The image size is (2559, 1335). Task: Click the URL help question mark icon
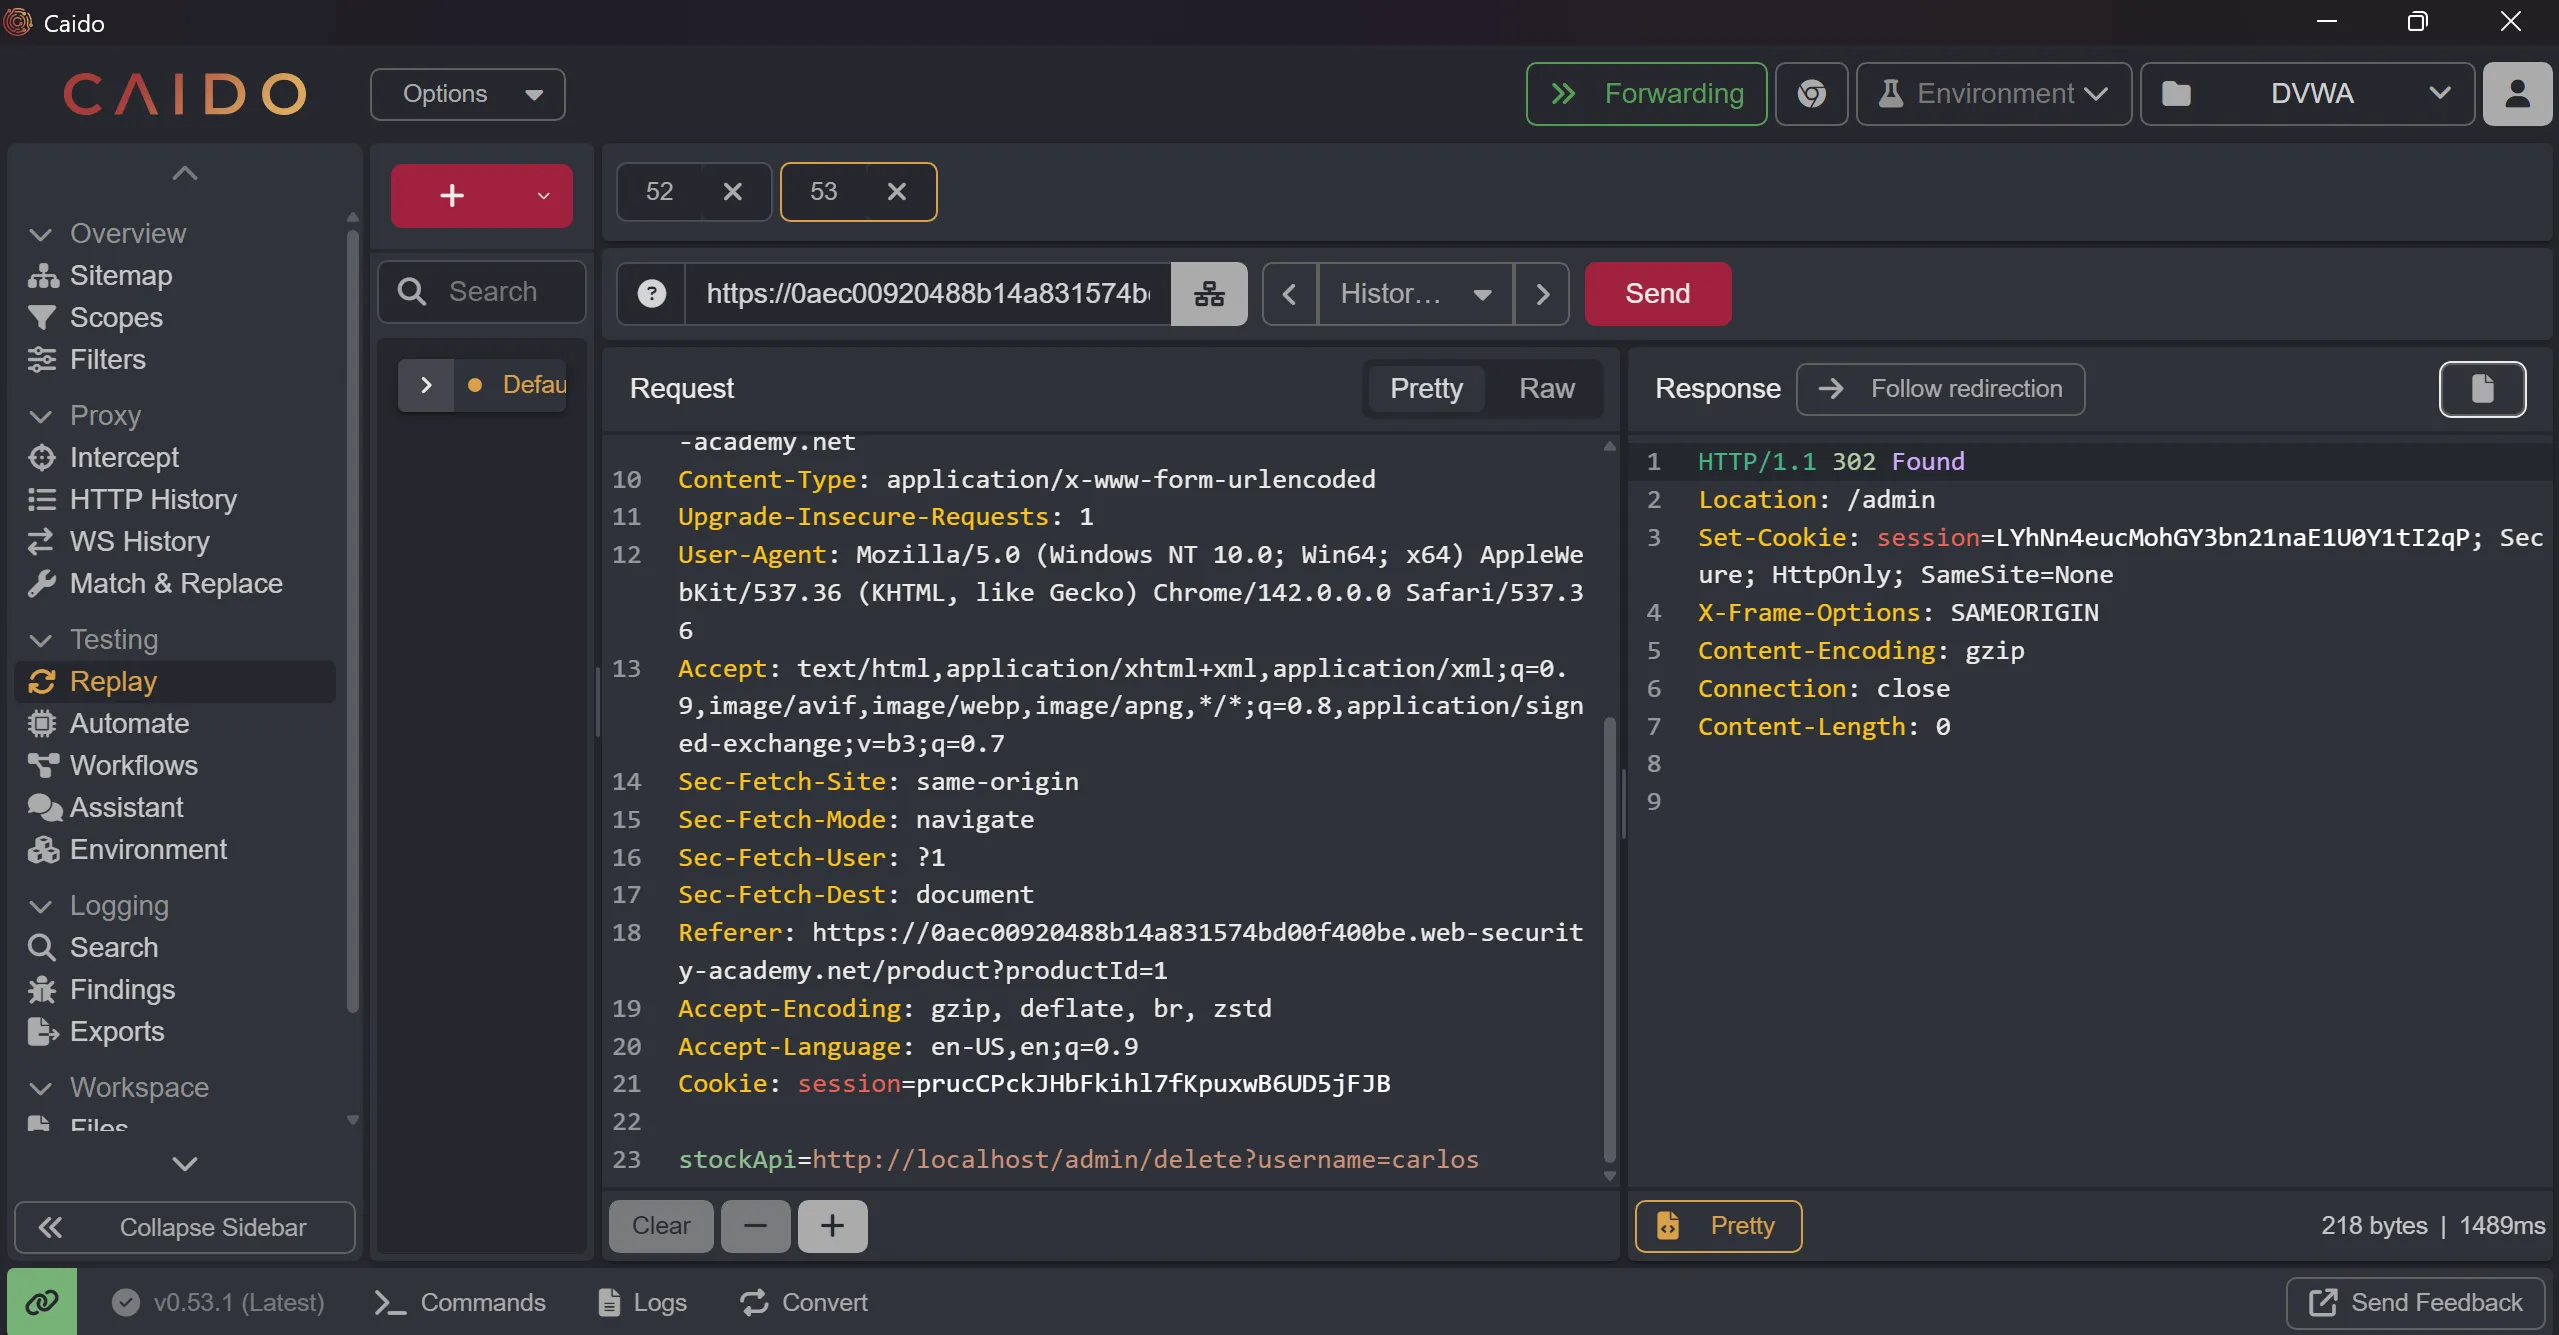(x=651, y=294)
